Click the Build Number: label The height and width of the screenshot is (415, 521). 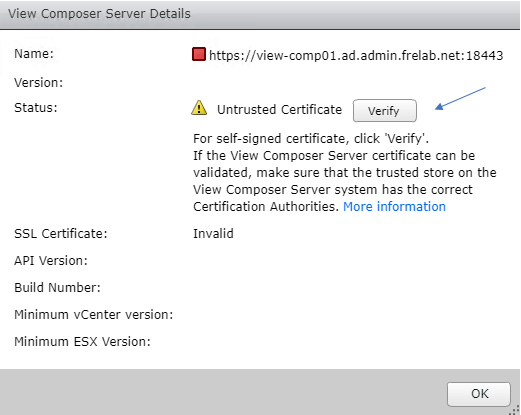coord(58,288)
